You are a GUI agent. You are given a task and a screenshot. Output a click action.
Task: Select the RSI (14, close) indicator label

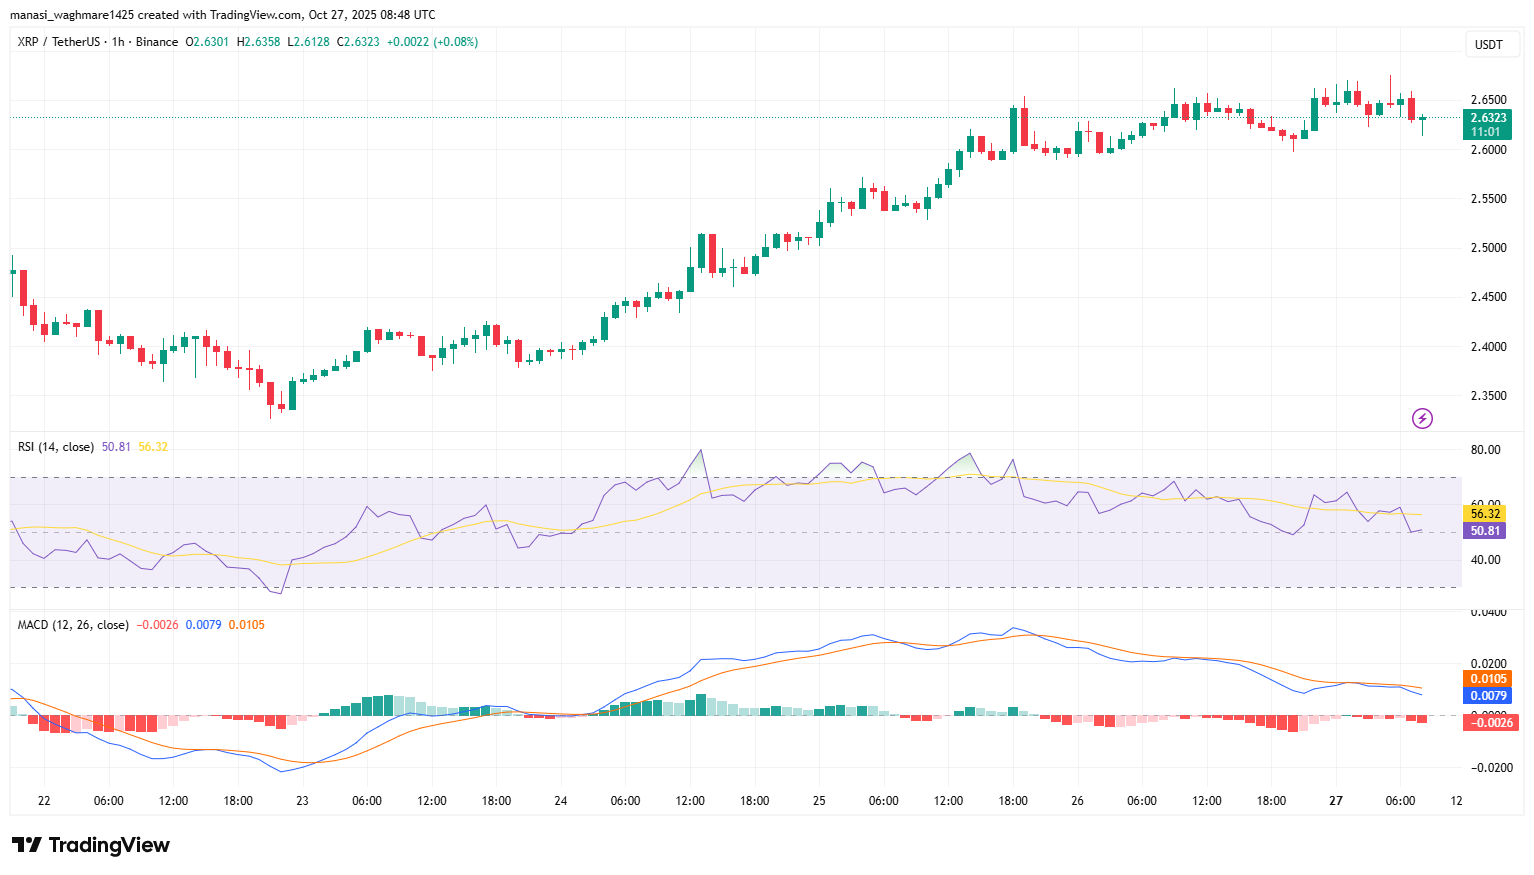click(55, 447)
